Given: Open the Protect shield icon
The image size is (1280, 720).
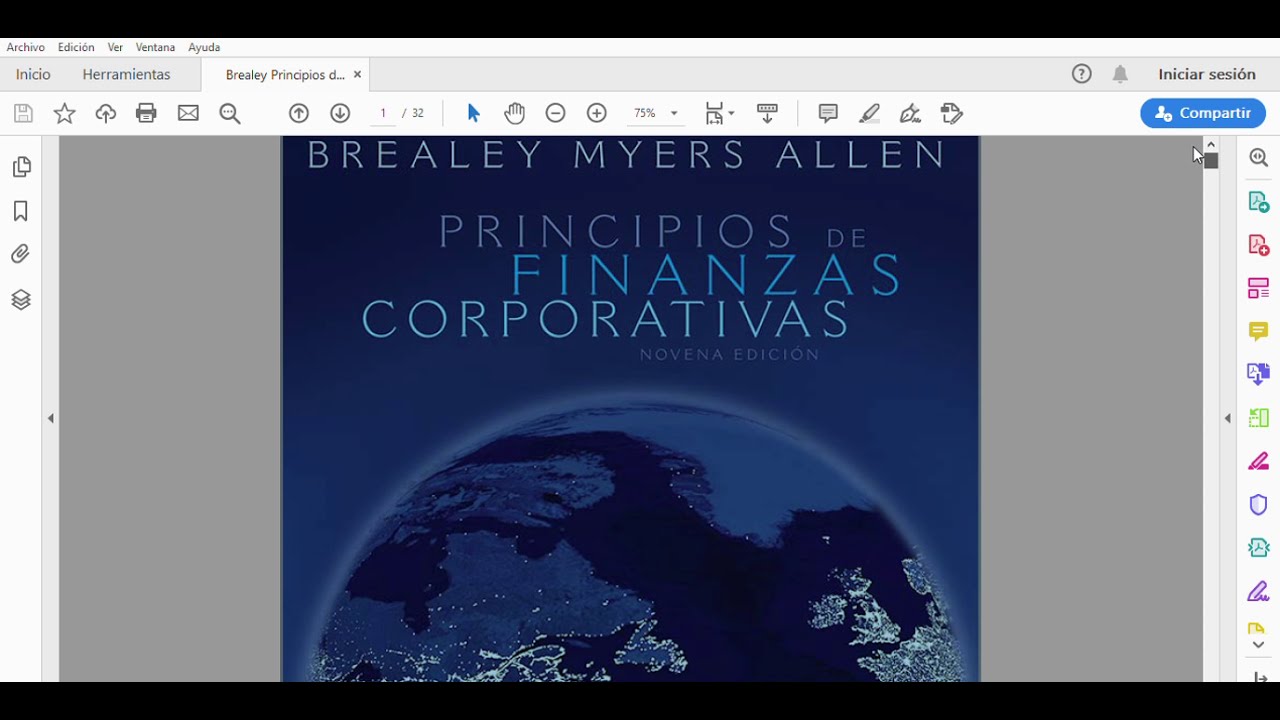Looking at the screenshot, I should 1259,505.
